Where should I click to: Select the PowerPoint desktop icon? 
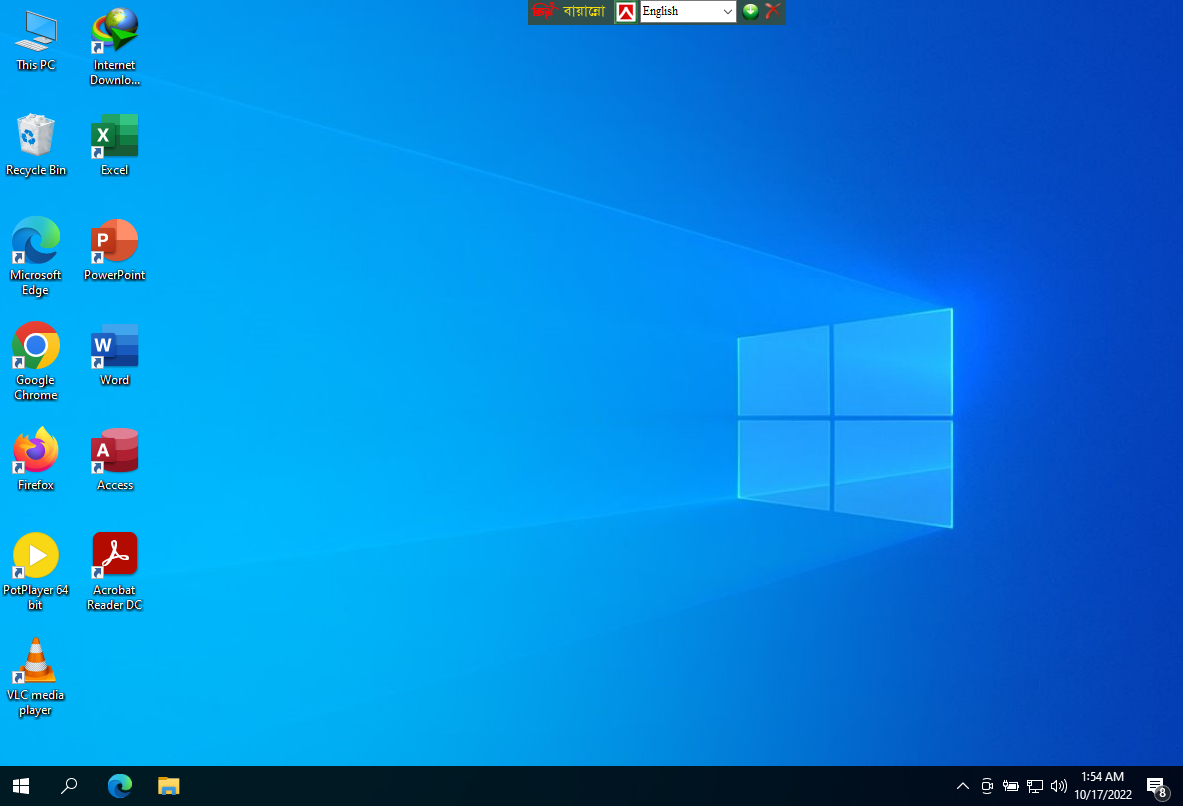pos(114,242)
